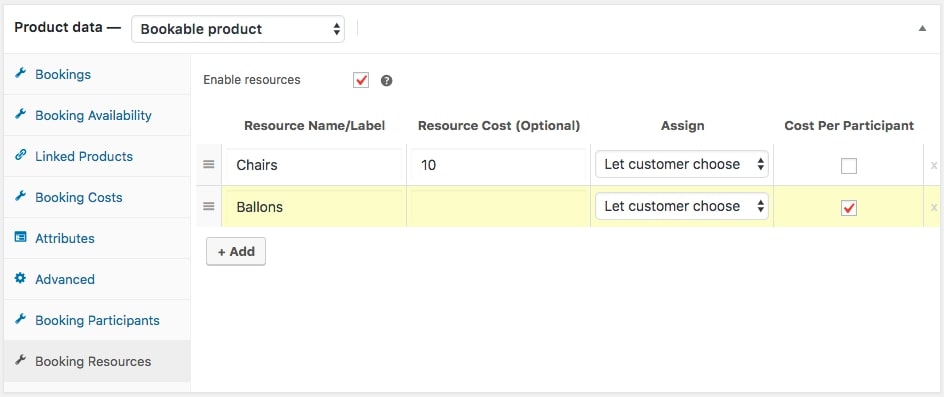Click the Ballons resource name field

[314, 207]
